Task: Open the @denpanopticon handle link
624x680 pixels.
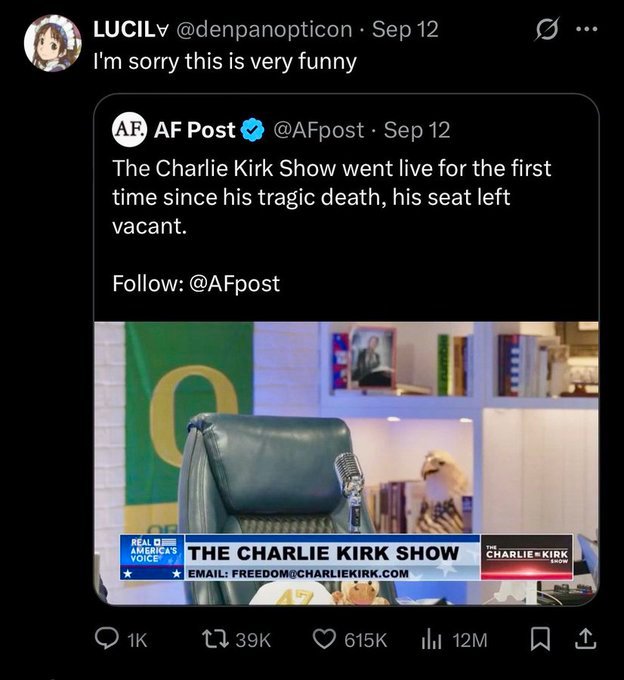Action: pos(264,29)
